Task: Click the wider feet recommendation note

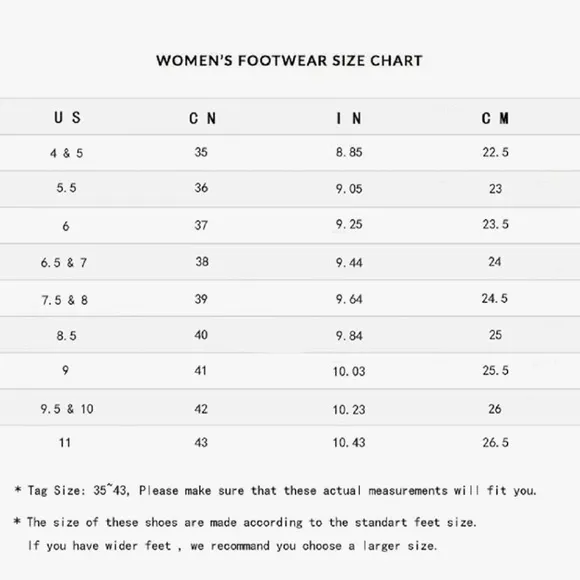Action: tap(232, 546)
